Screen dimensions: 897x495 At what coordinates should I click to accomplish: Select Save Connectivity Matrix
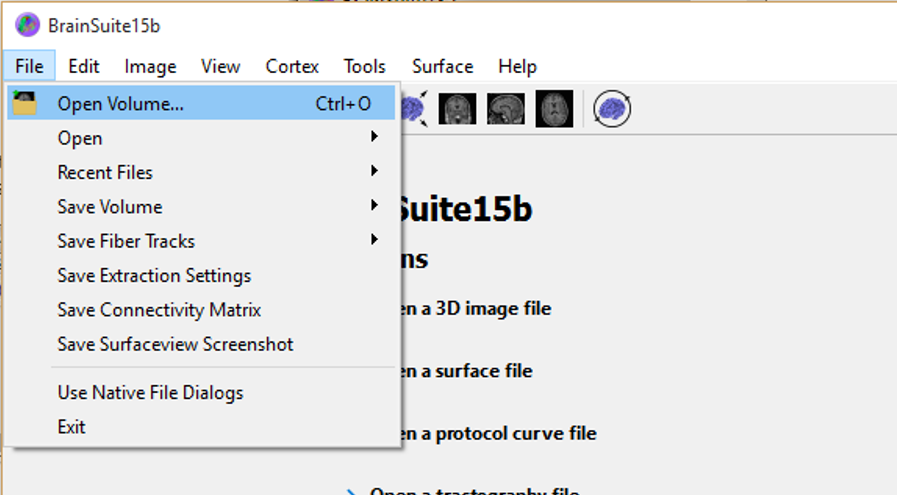pos(159,310)
